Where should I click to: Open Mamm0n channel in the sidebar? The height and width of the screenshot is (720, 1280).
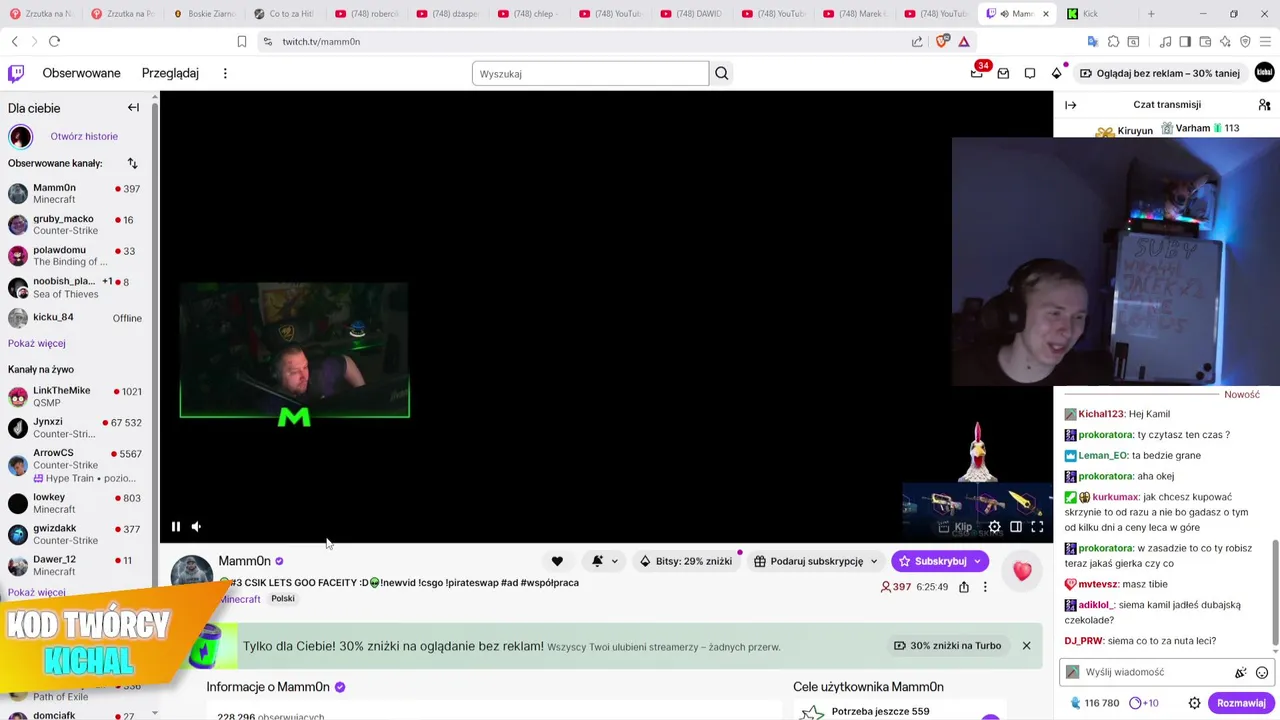coord(76,193)
